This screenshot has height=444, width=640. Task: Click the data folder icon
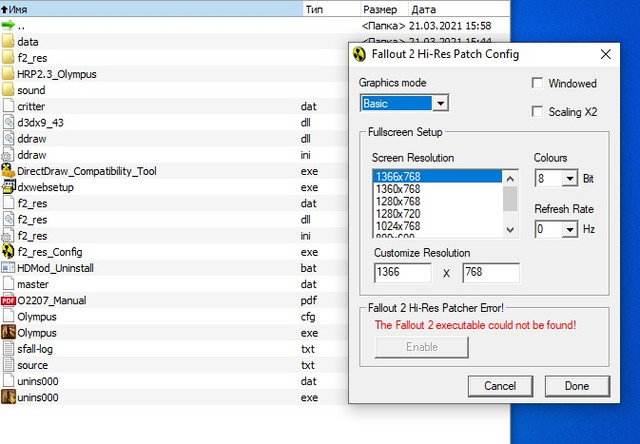8,41
